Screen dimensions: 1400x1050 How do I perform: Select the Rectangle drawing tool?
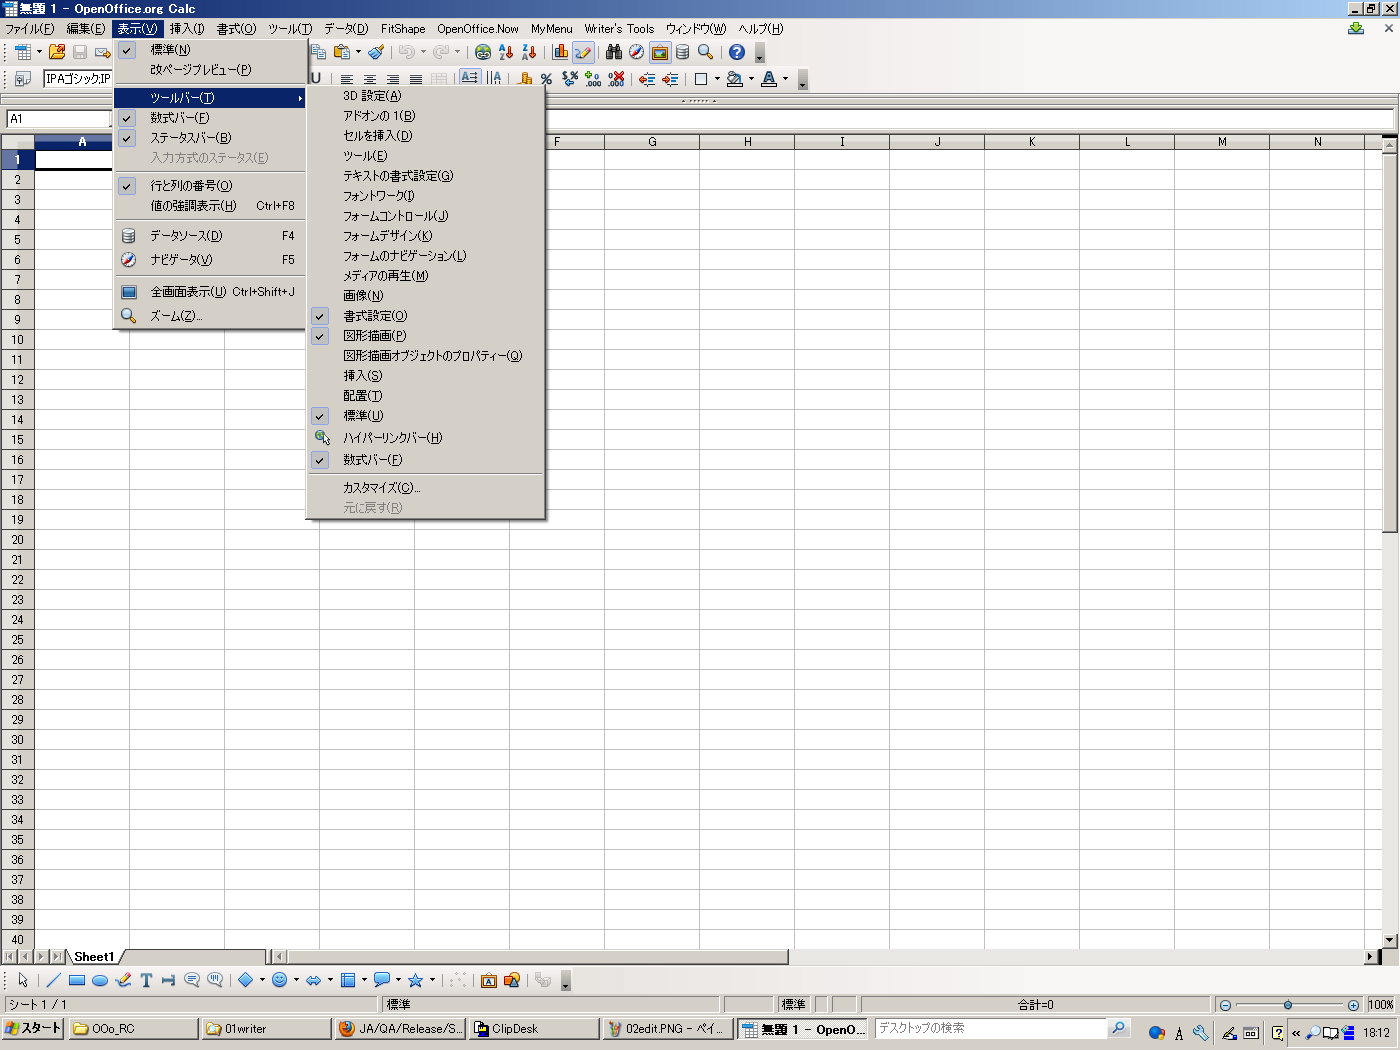tap(77, 980)
